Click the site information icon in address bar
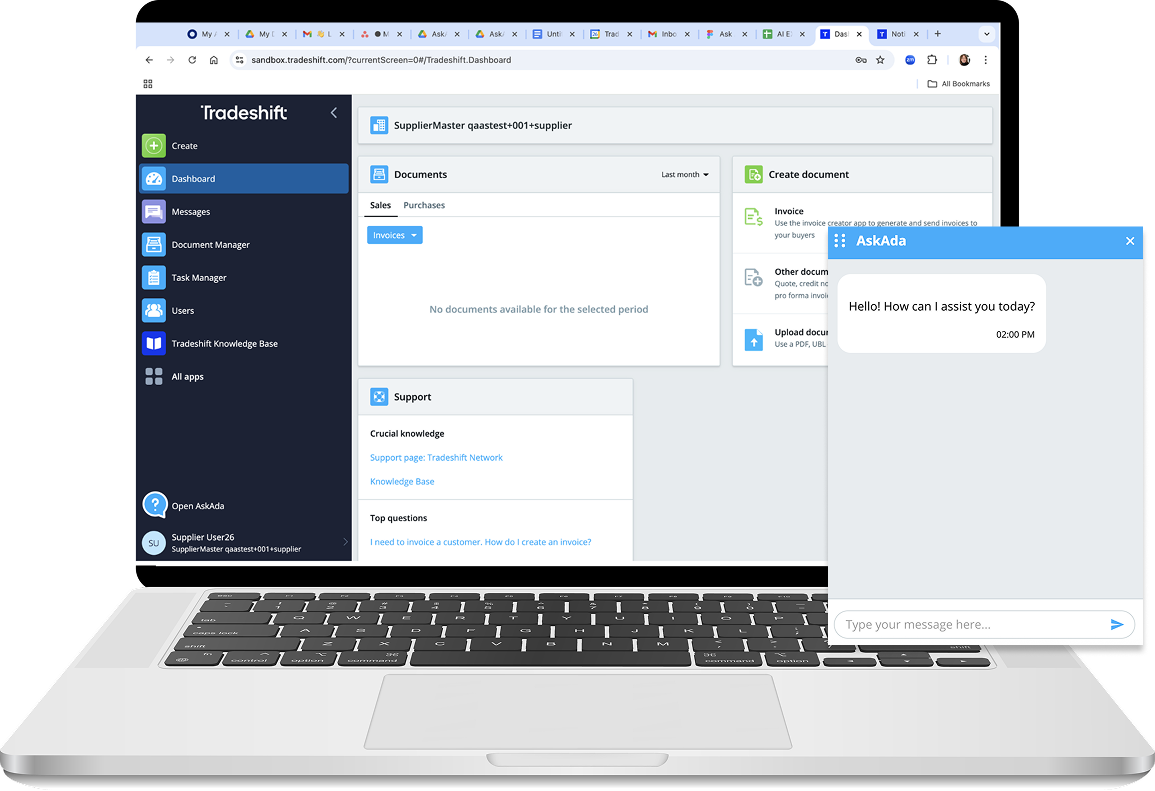1155x791 pixels. click(239, 60)
